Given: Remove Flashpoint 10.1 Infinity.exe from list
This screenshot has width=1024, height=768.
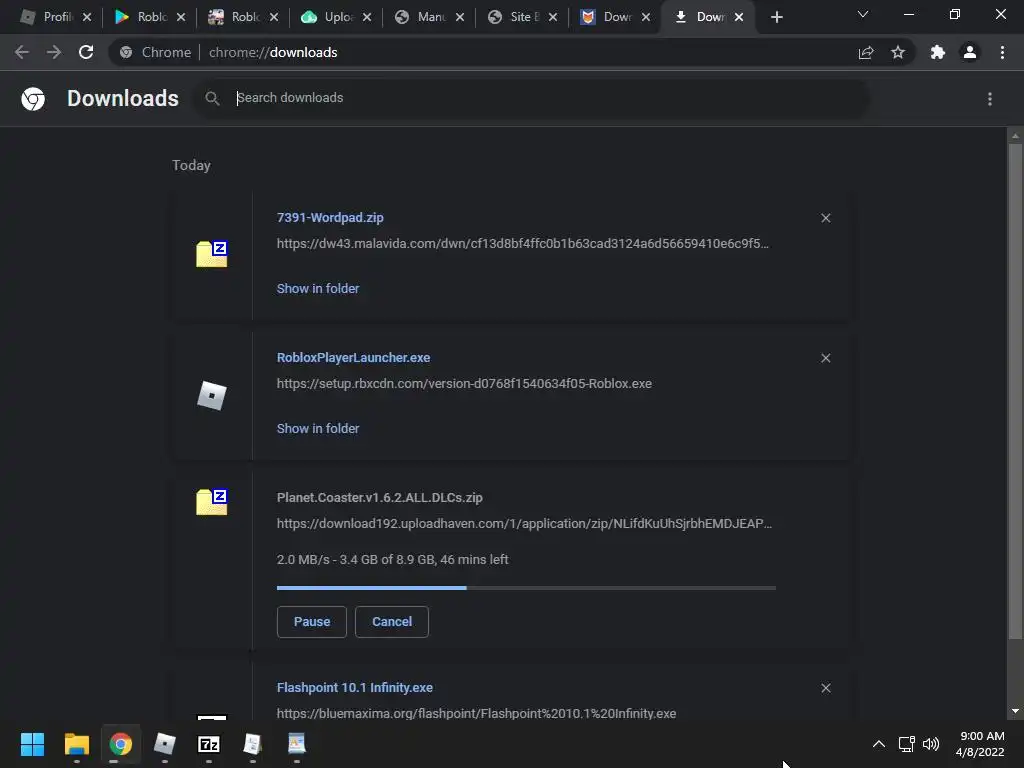Looking at the screenshot, I should click(825, 688).
